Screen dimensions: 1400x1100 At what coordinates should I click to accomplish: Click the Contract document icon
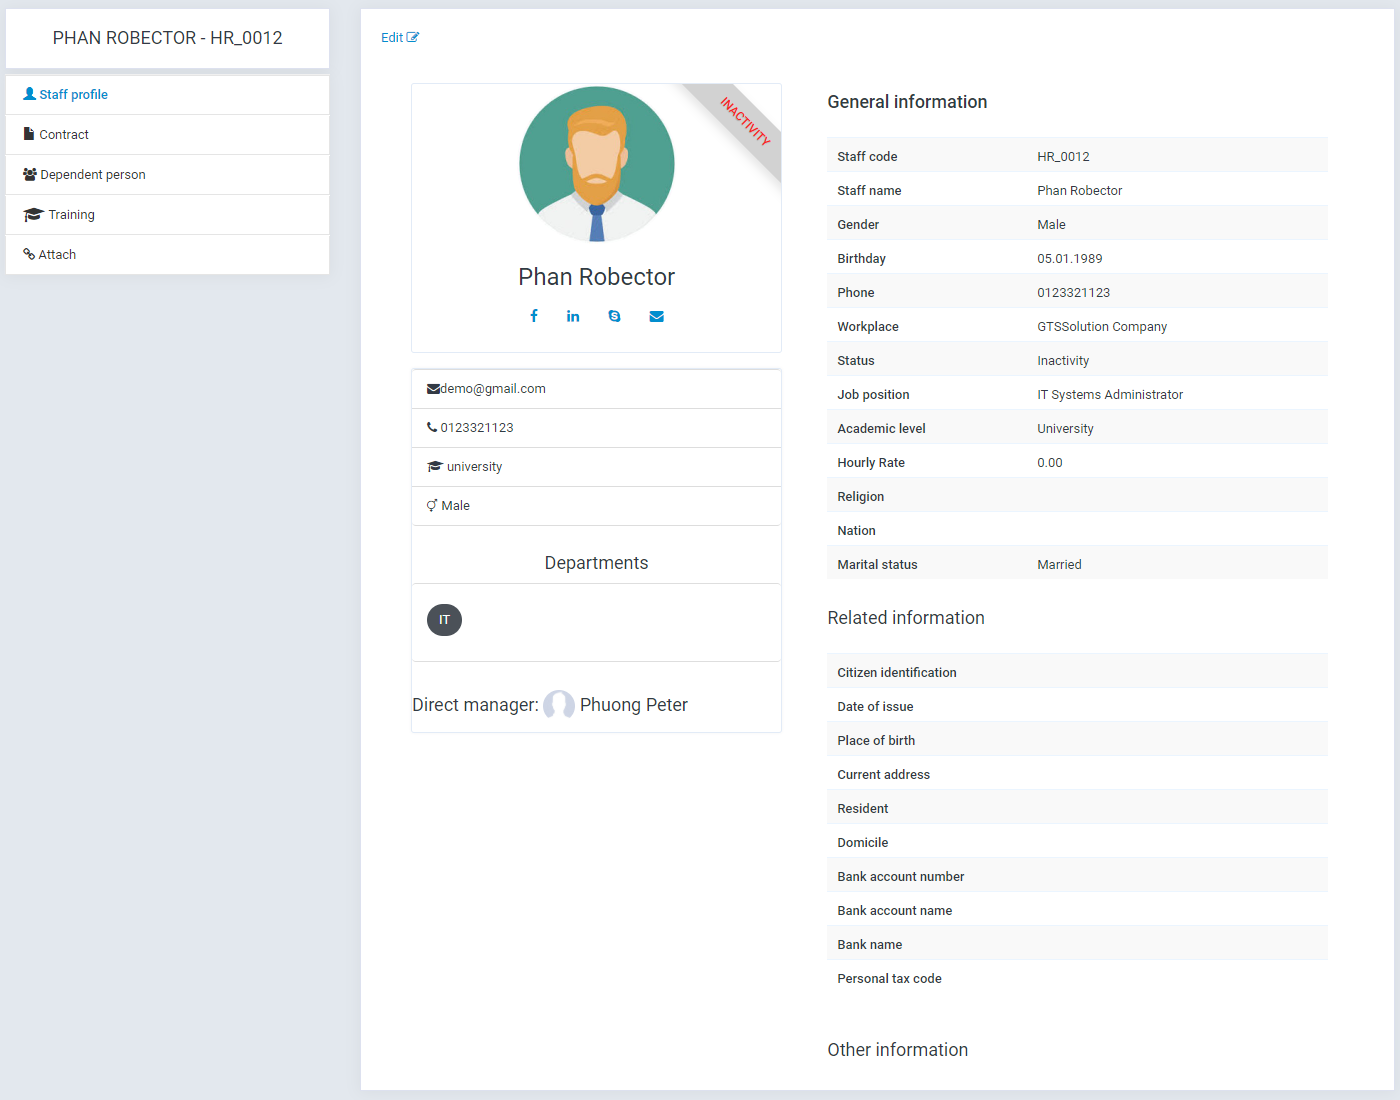[x=29, y=134]
